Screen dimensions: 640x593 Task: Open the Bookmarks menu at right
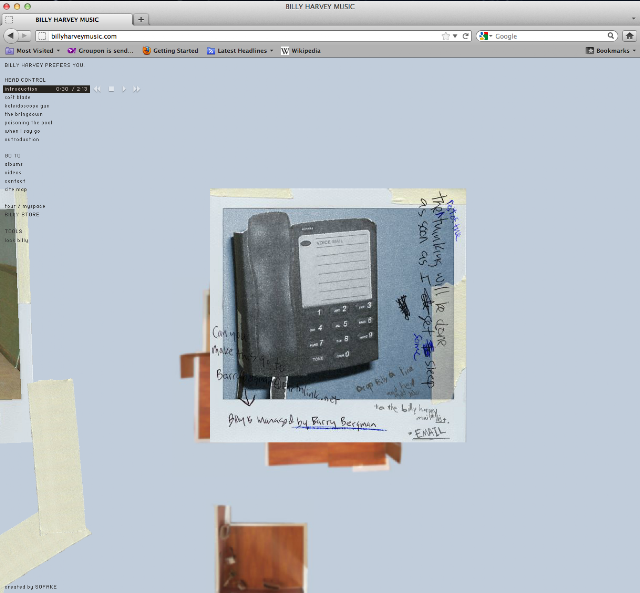[x=611, y=51]
